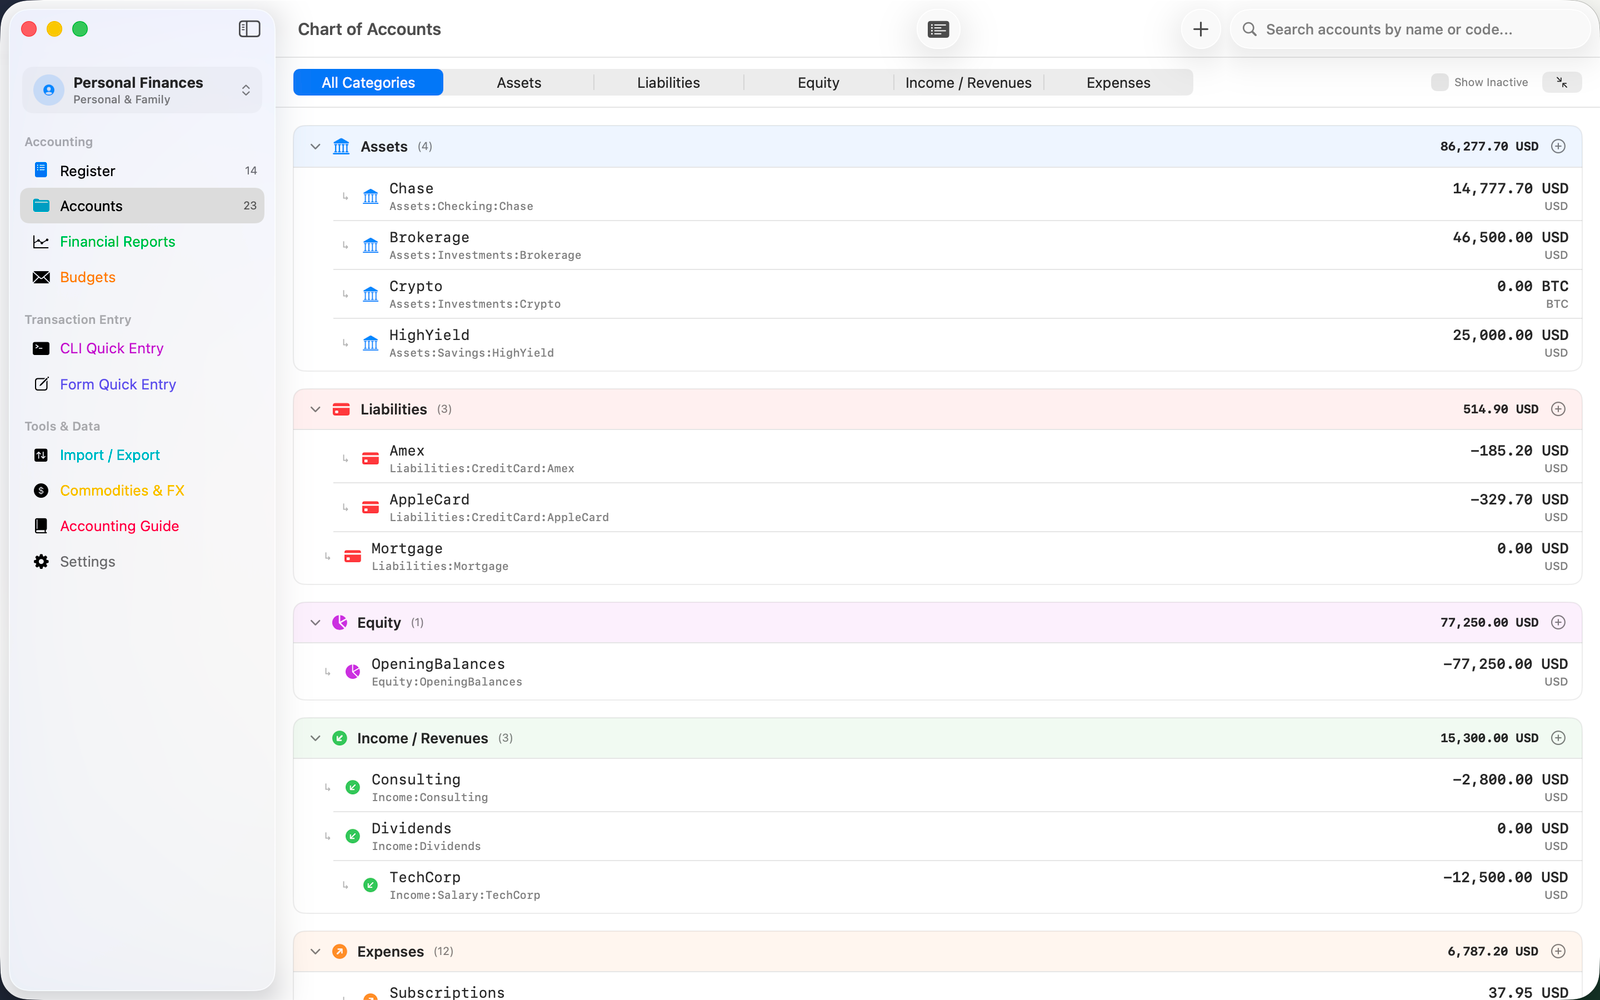Image resolution: width=1600 pixels, height=1000 pixels.
Task: Add account to Assets with plus circle
Action: 1558,146
